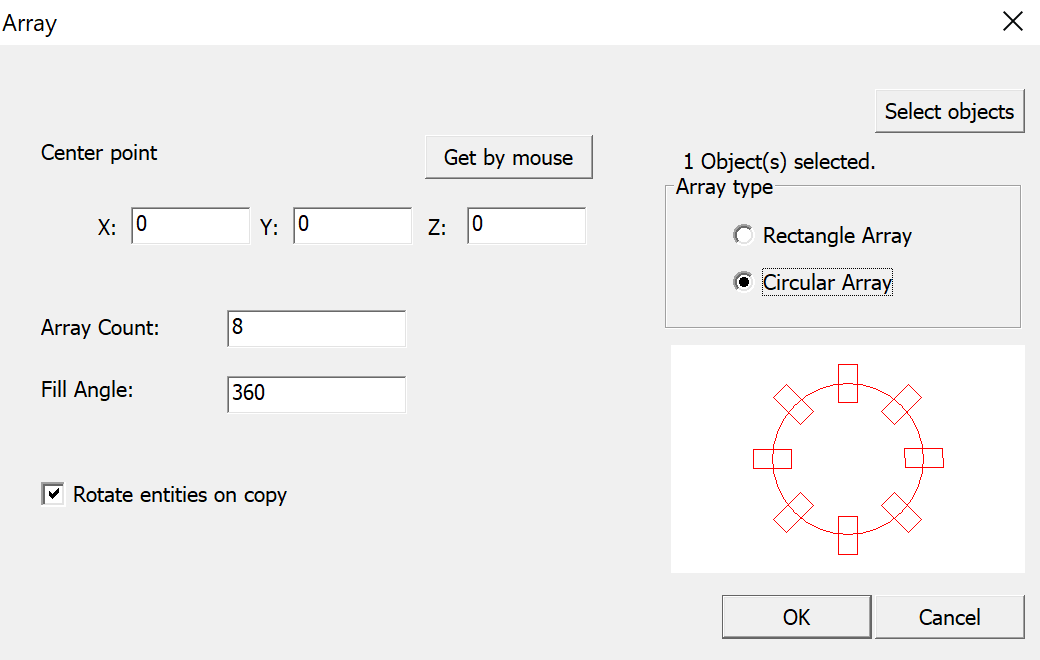Click the Array dialog title text
1040x660 pixels.
29,22
